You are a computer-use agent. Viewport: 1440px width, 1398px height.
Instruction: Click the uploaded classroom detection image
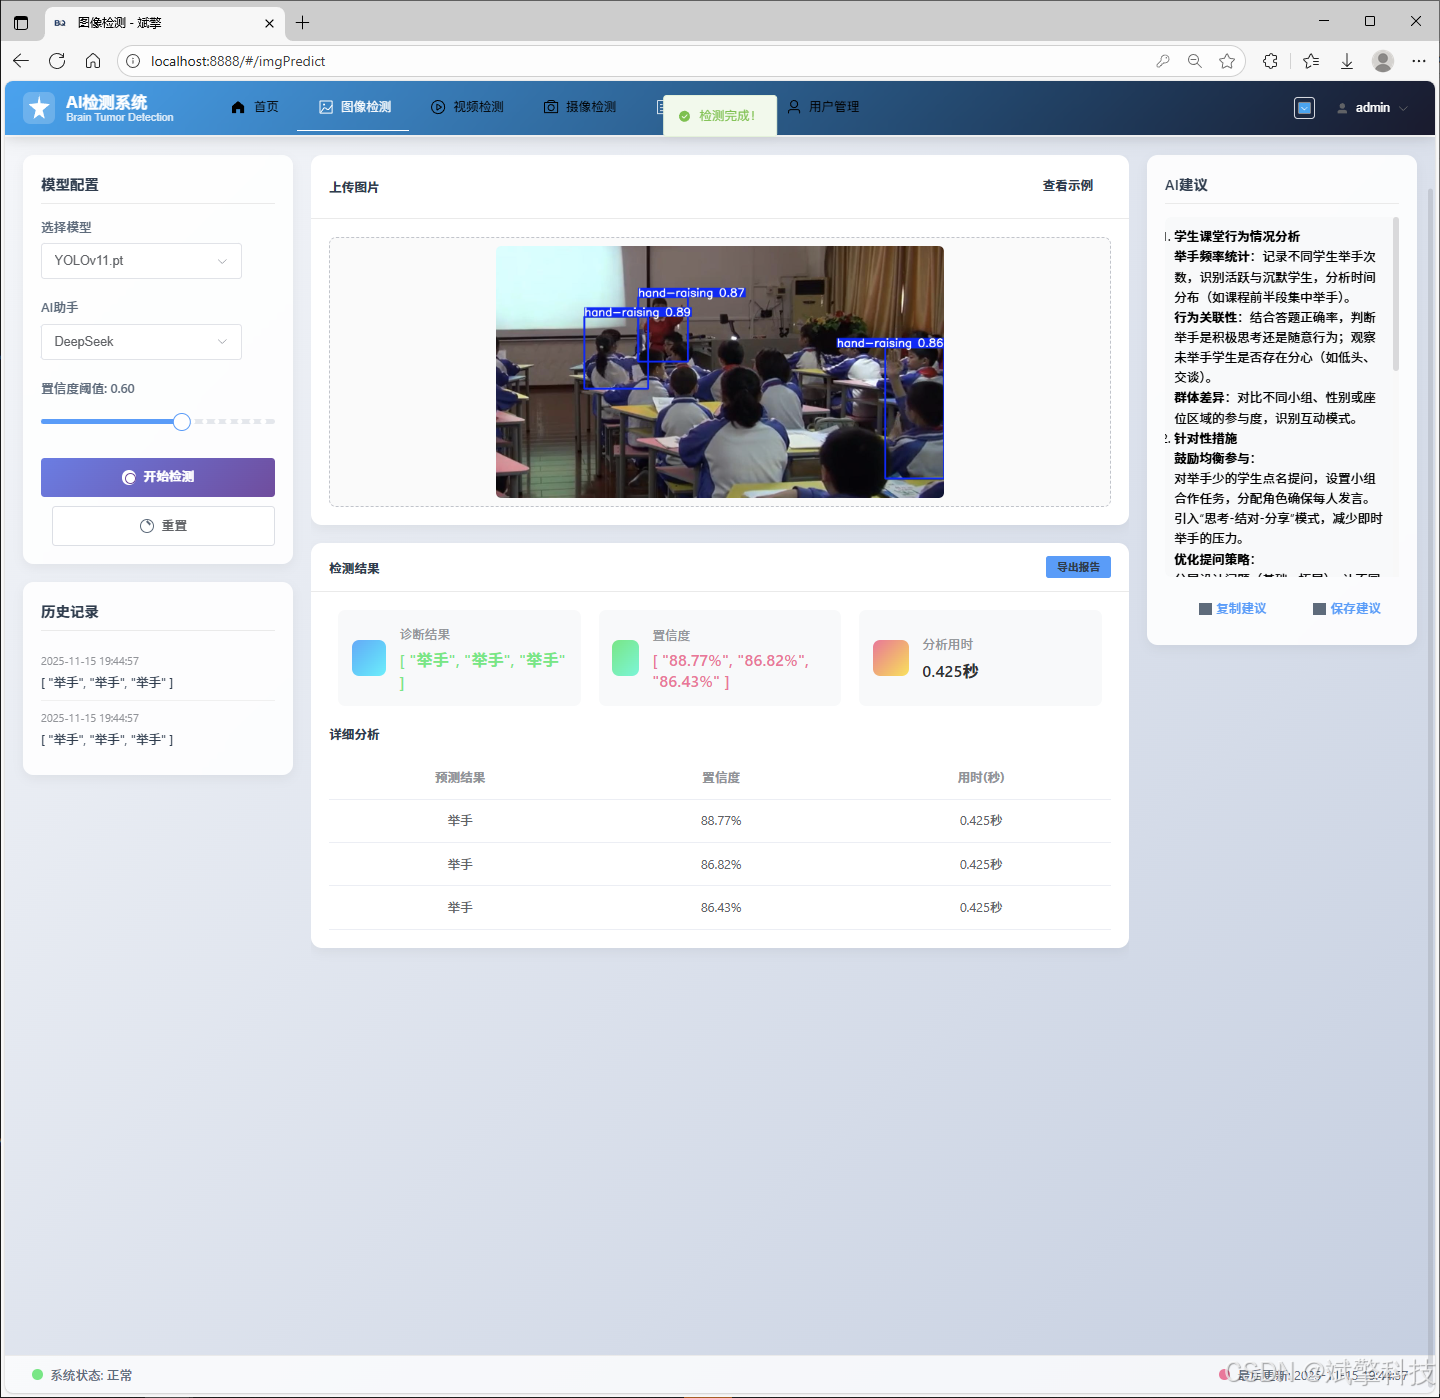(x=719, y=372)
